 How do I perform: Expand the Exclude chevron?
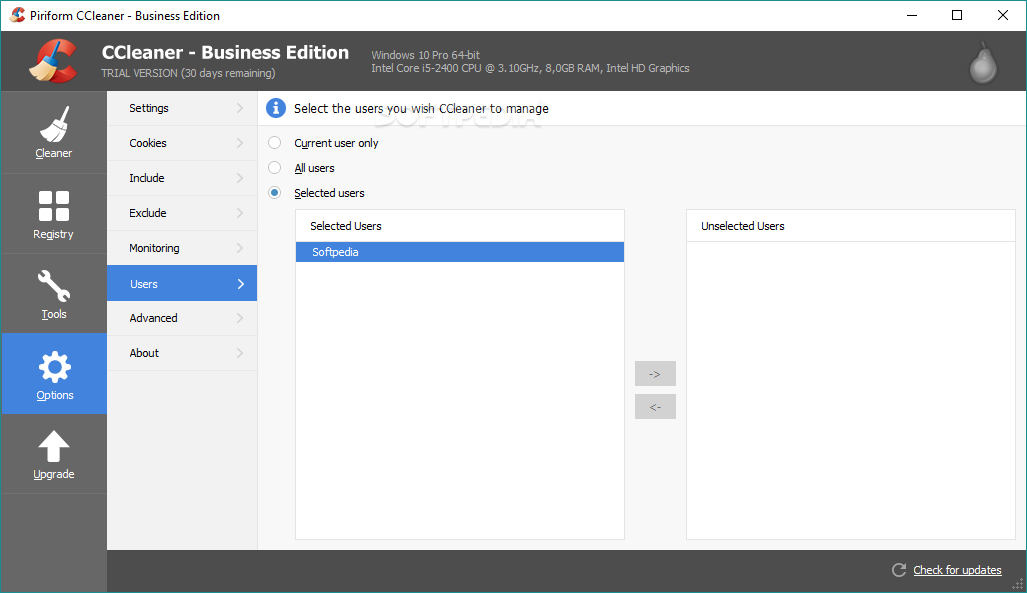[240, 213]
